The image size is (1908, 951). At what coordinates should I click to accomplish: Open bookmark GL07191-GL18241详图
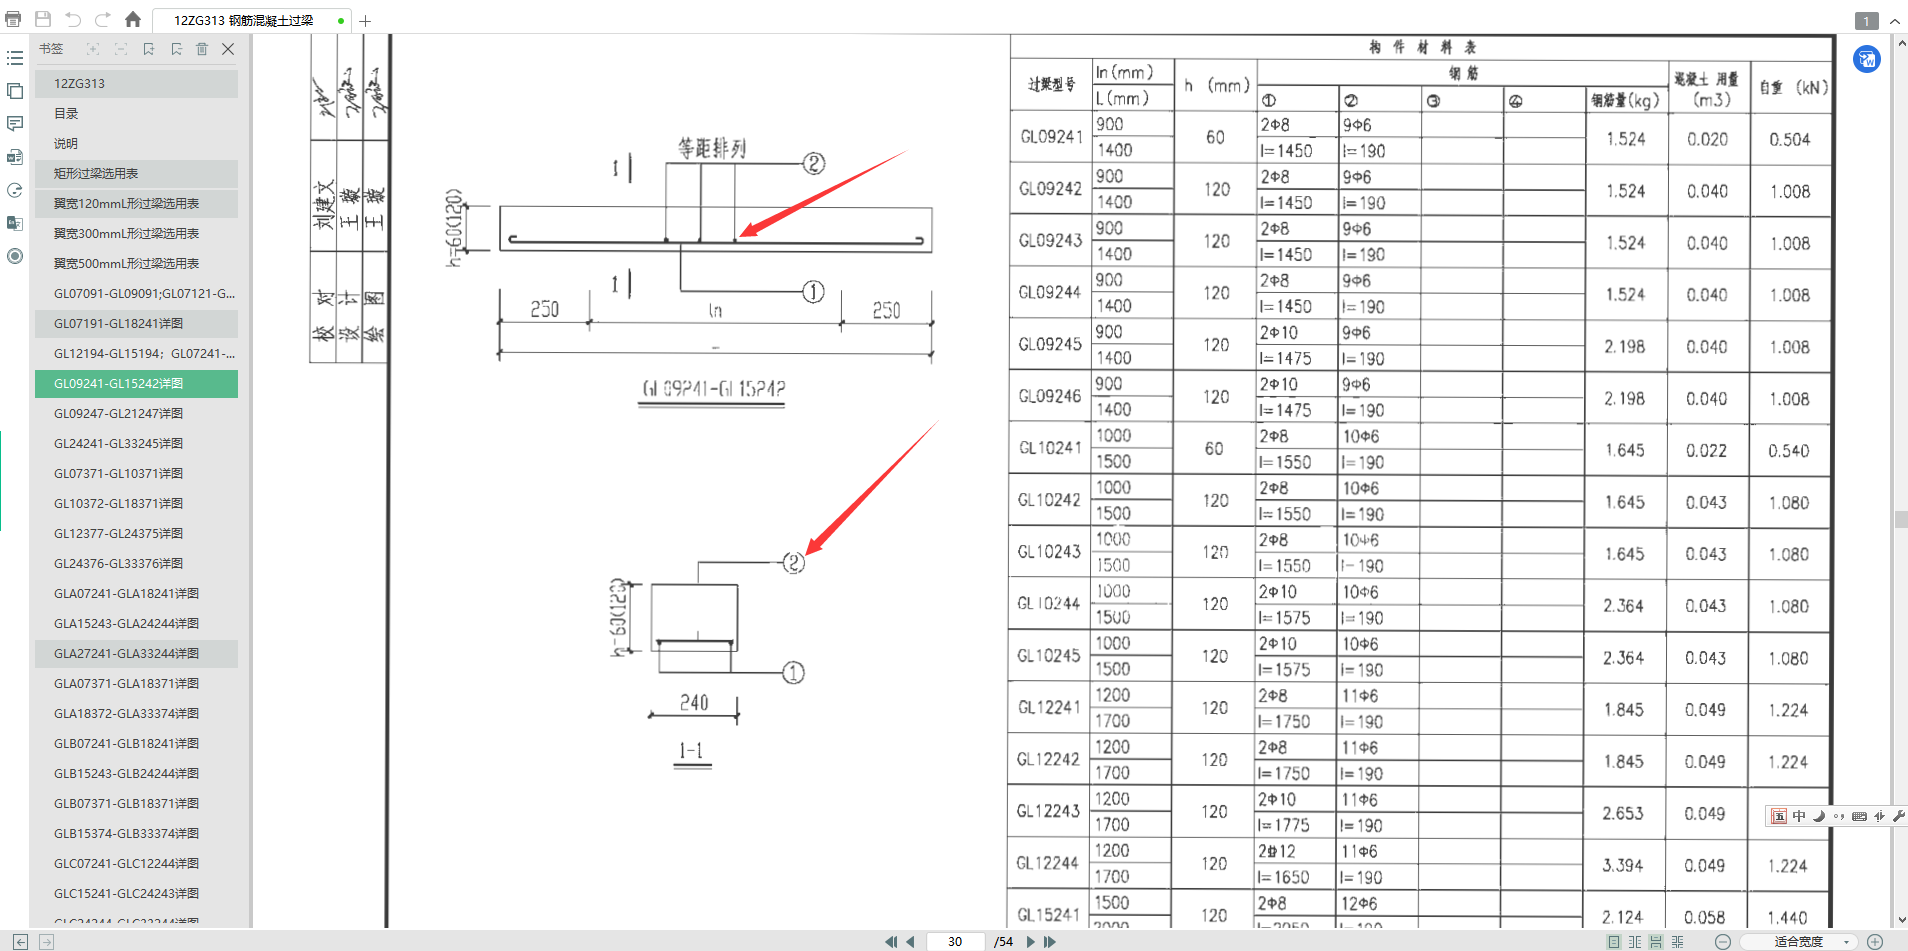pyautogui.click(x=136, y=324)
